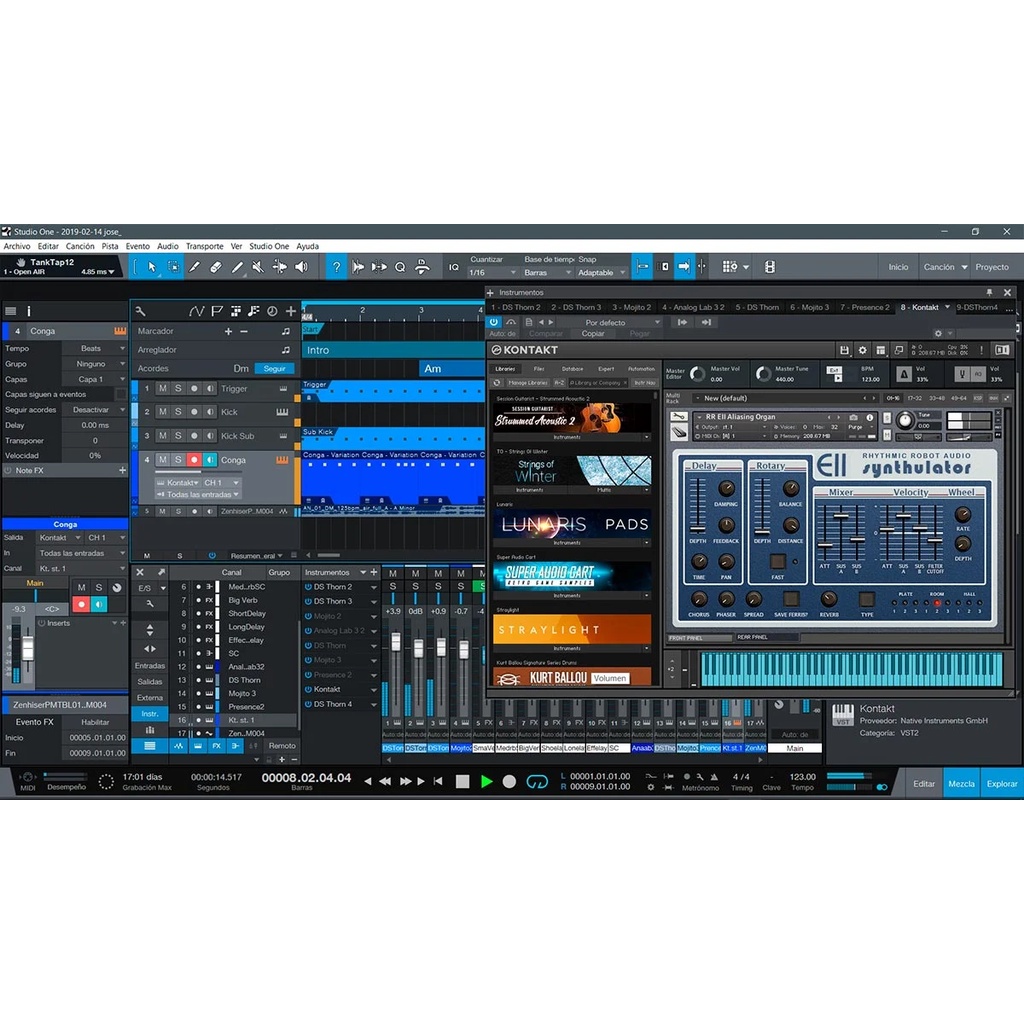Open the Tempo Beats dropdown

pyautogui.click(x=94, y=349)
